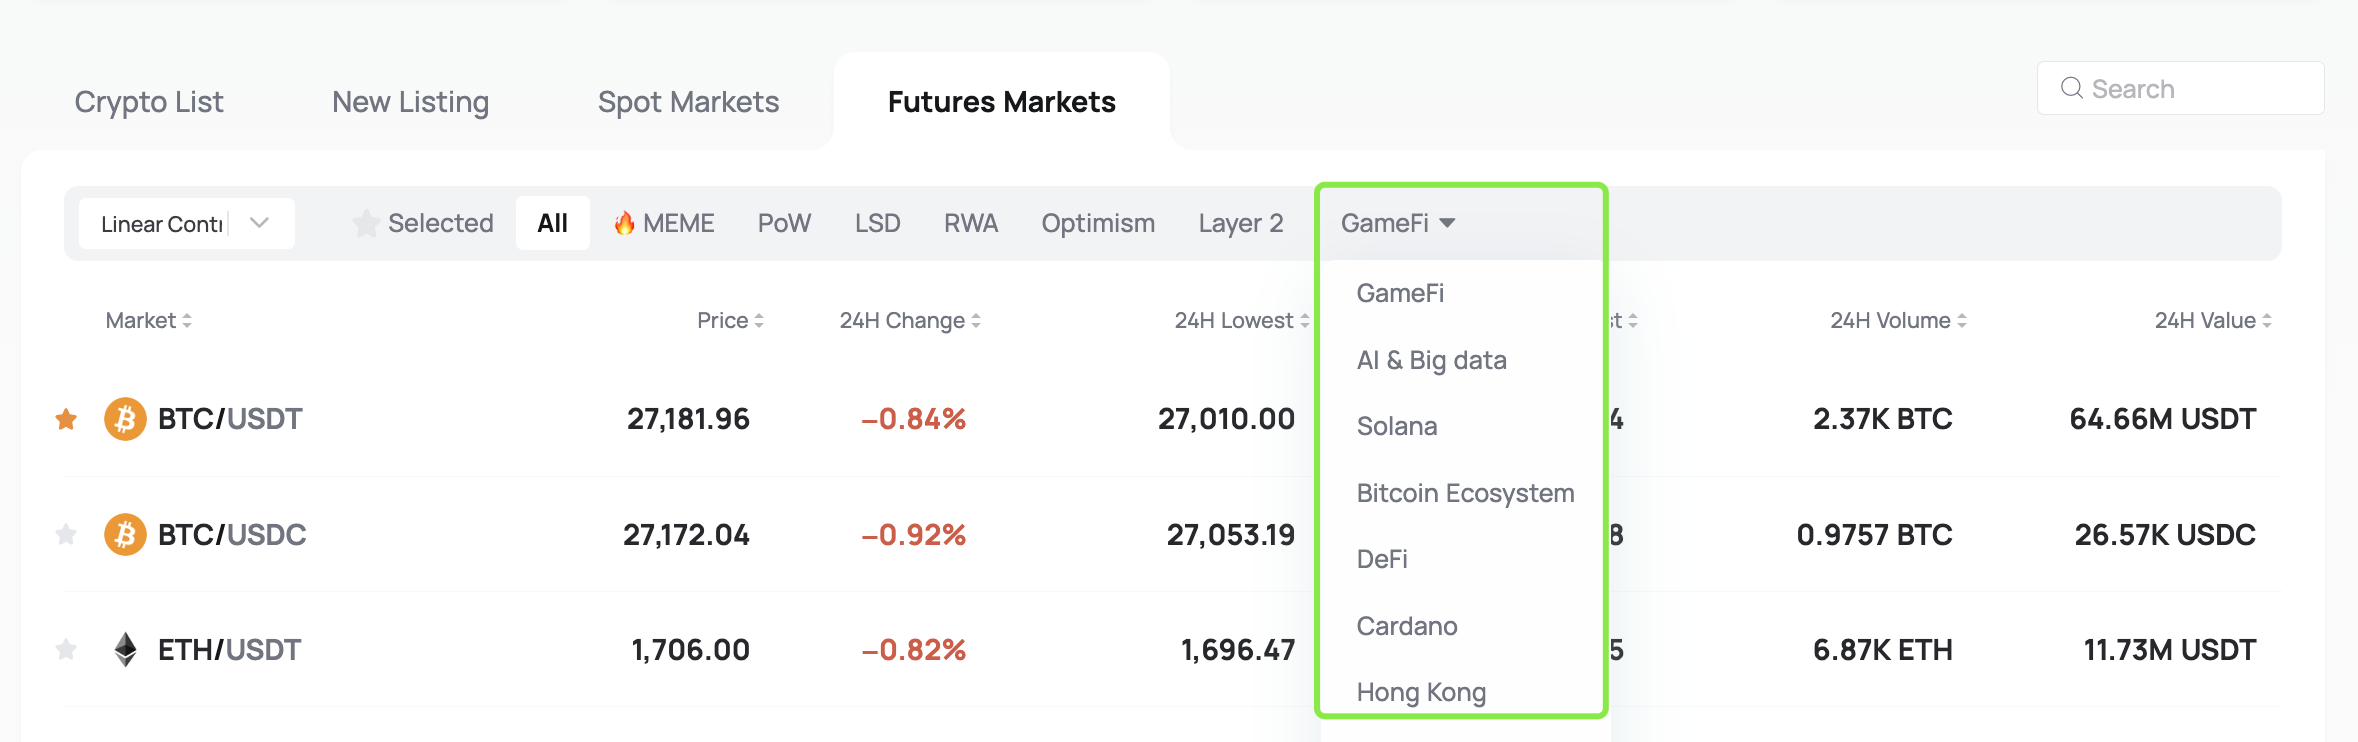
Task: Choose Bitcoin Ecosystem from the list
Action: (1465, 493)
